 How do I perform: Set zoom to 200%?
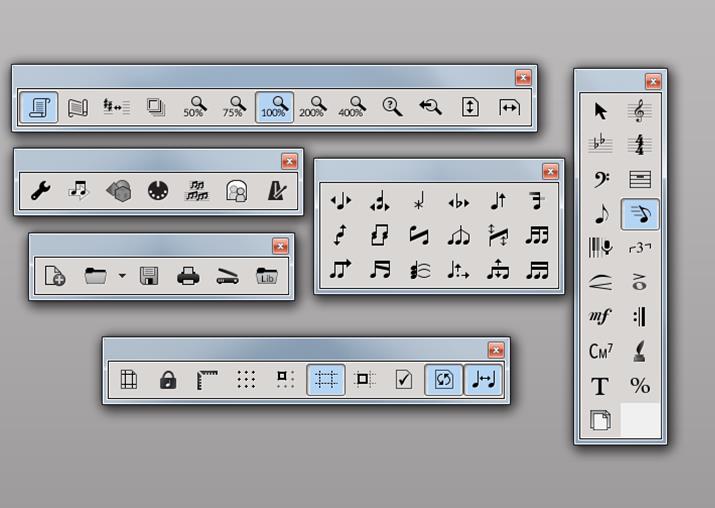312,107
